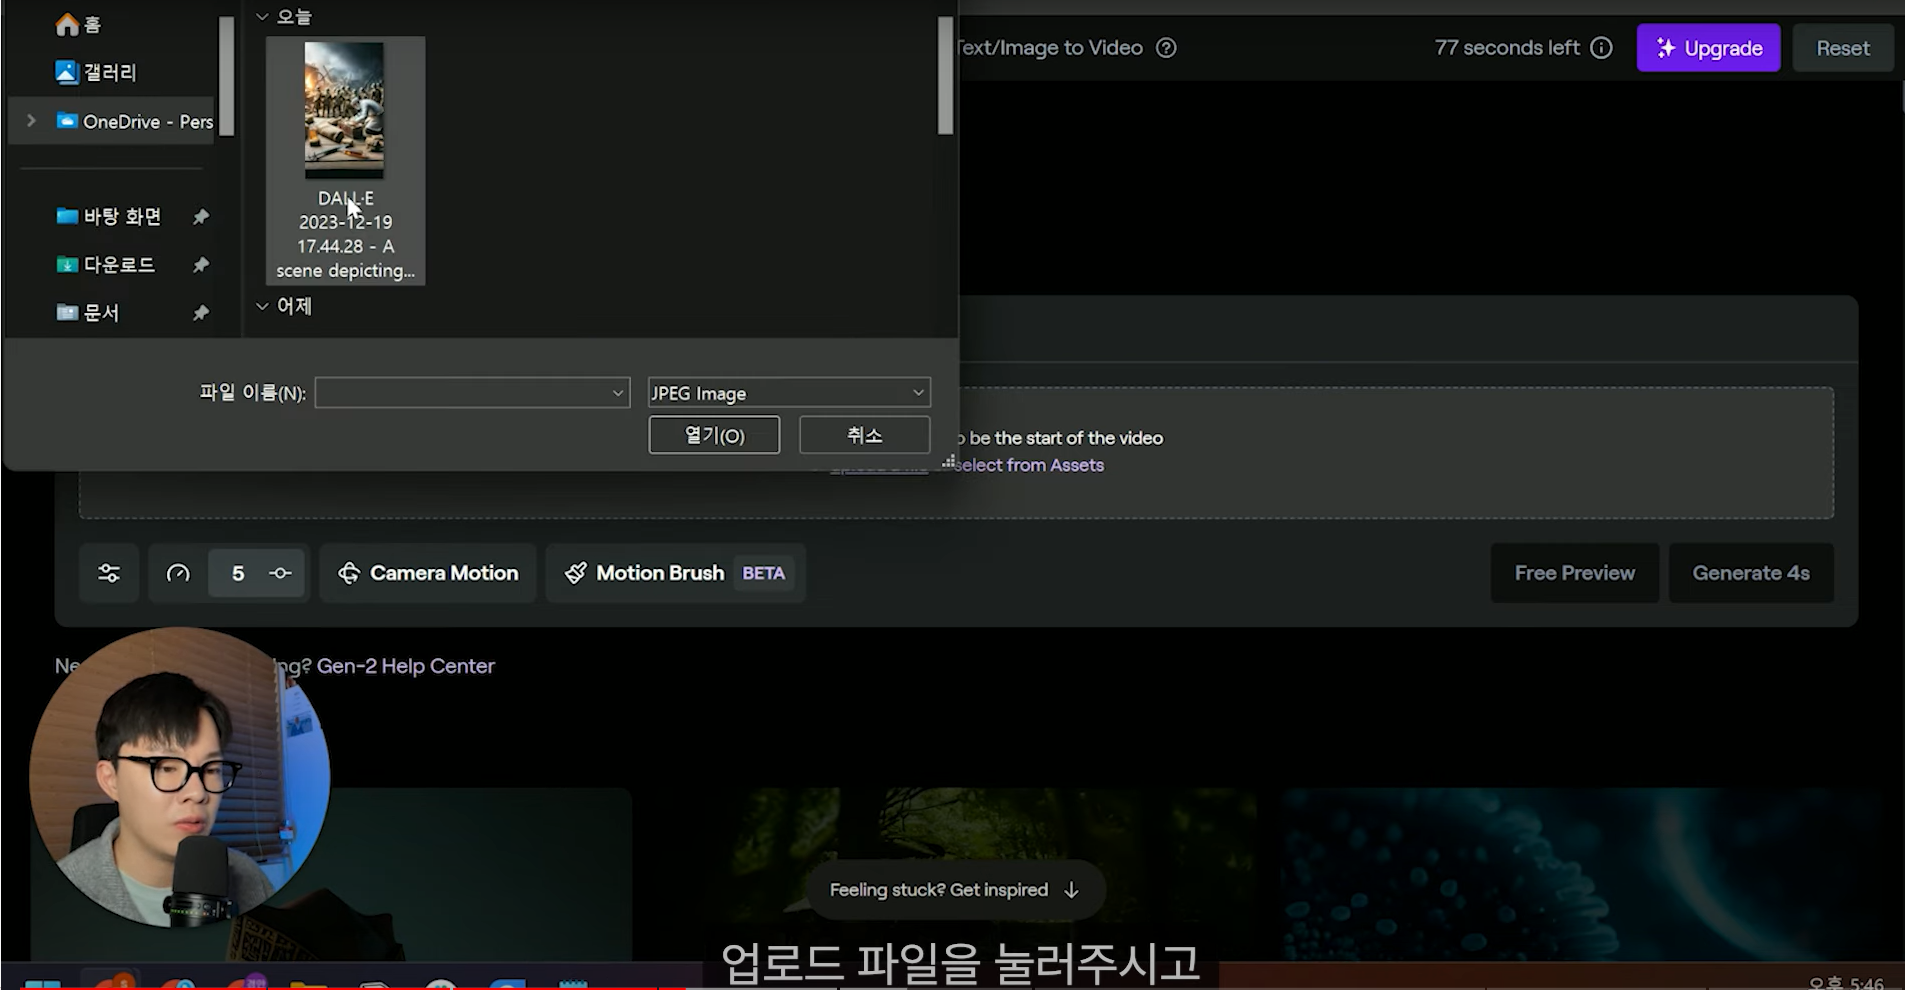Go to the 문서 documents folder
Screen dimensions: 1905x990
88,312
